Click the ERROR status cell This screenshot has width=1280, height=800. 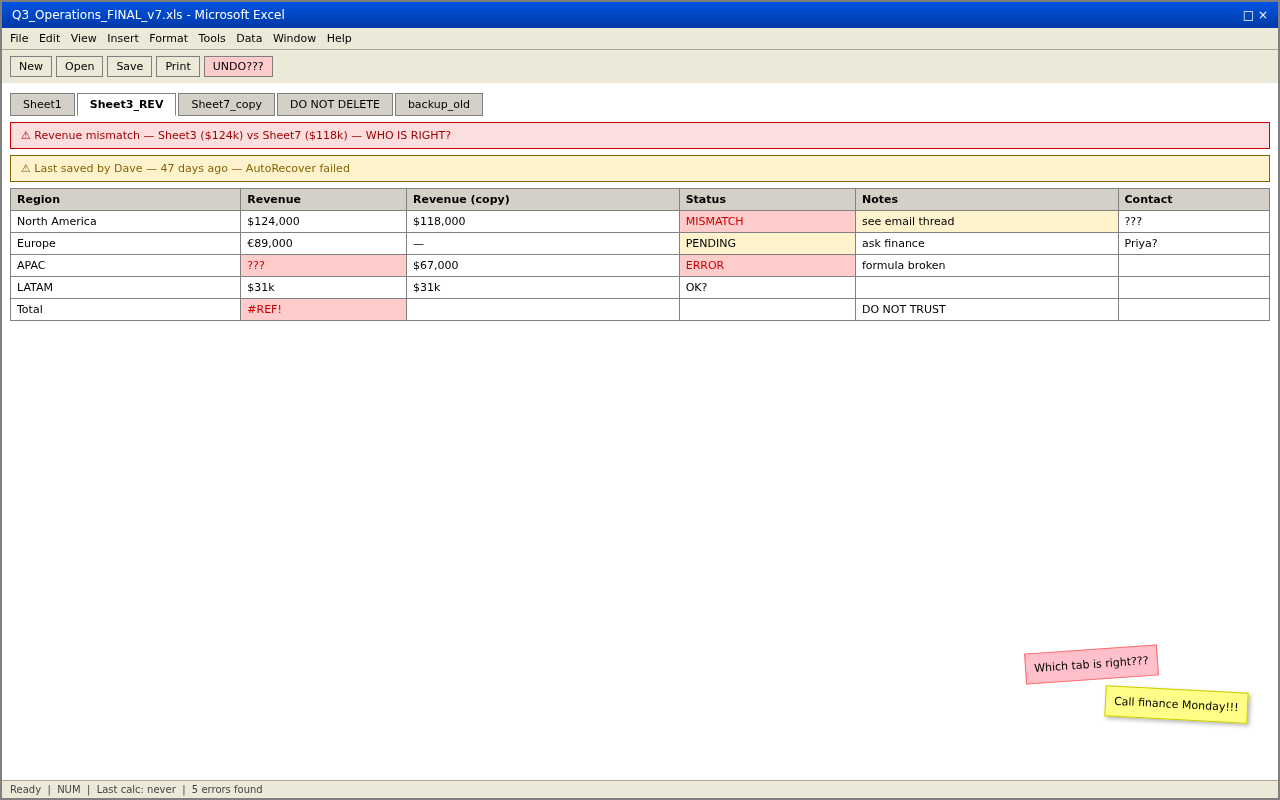coord(768,266)
